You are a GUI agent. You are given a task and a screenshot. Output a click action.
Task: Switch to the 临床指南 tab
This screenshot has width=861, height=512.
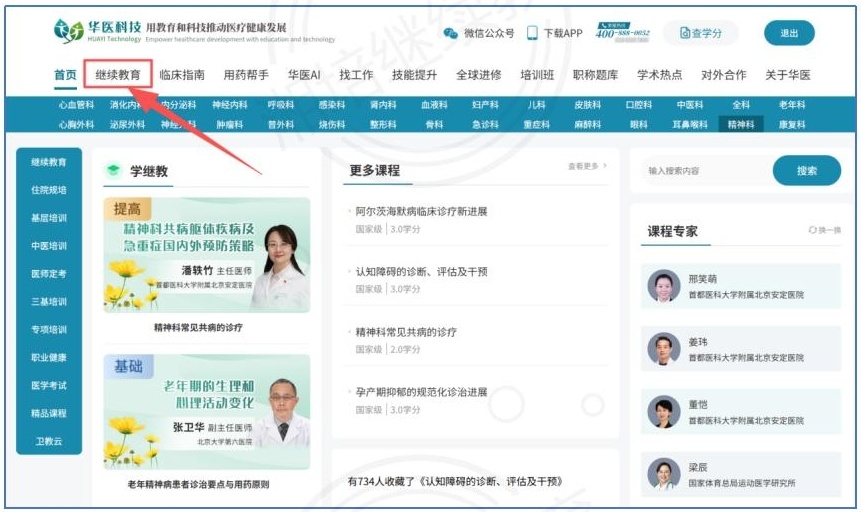(182, 75)
